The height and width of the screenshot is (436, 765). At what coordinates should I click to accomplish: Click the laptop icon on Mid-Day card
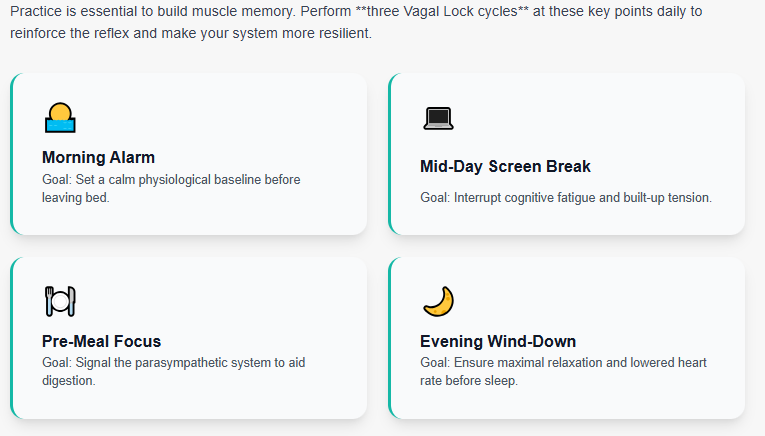coord(438,118)
